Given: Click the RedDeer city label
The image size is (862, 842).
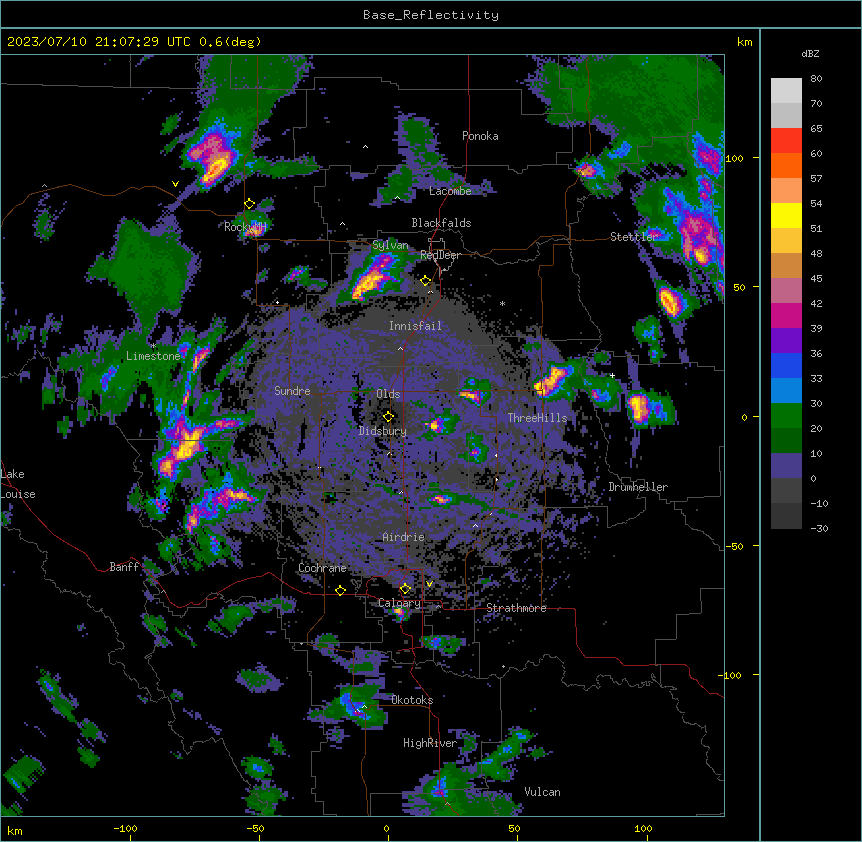Looking at the screenshot, I should pyautogui.click(x=440, y=255).
